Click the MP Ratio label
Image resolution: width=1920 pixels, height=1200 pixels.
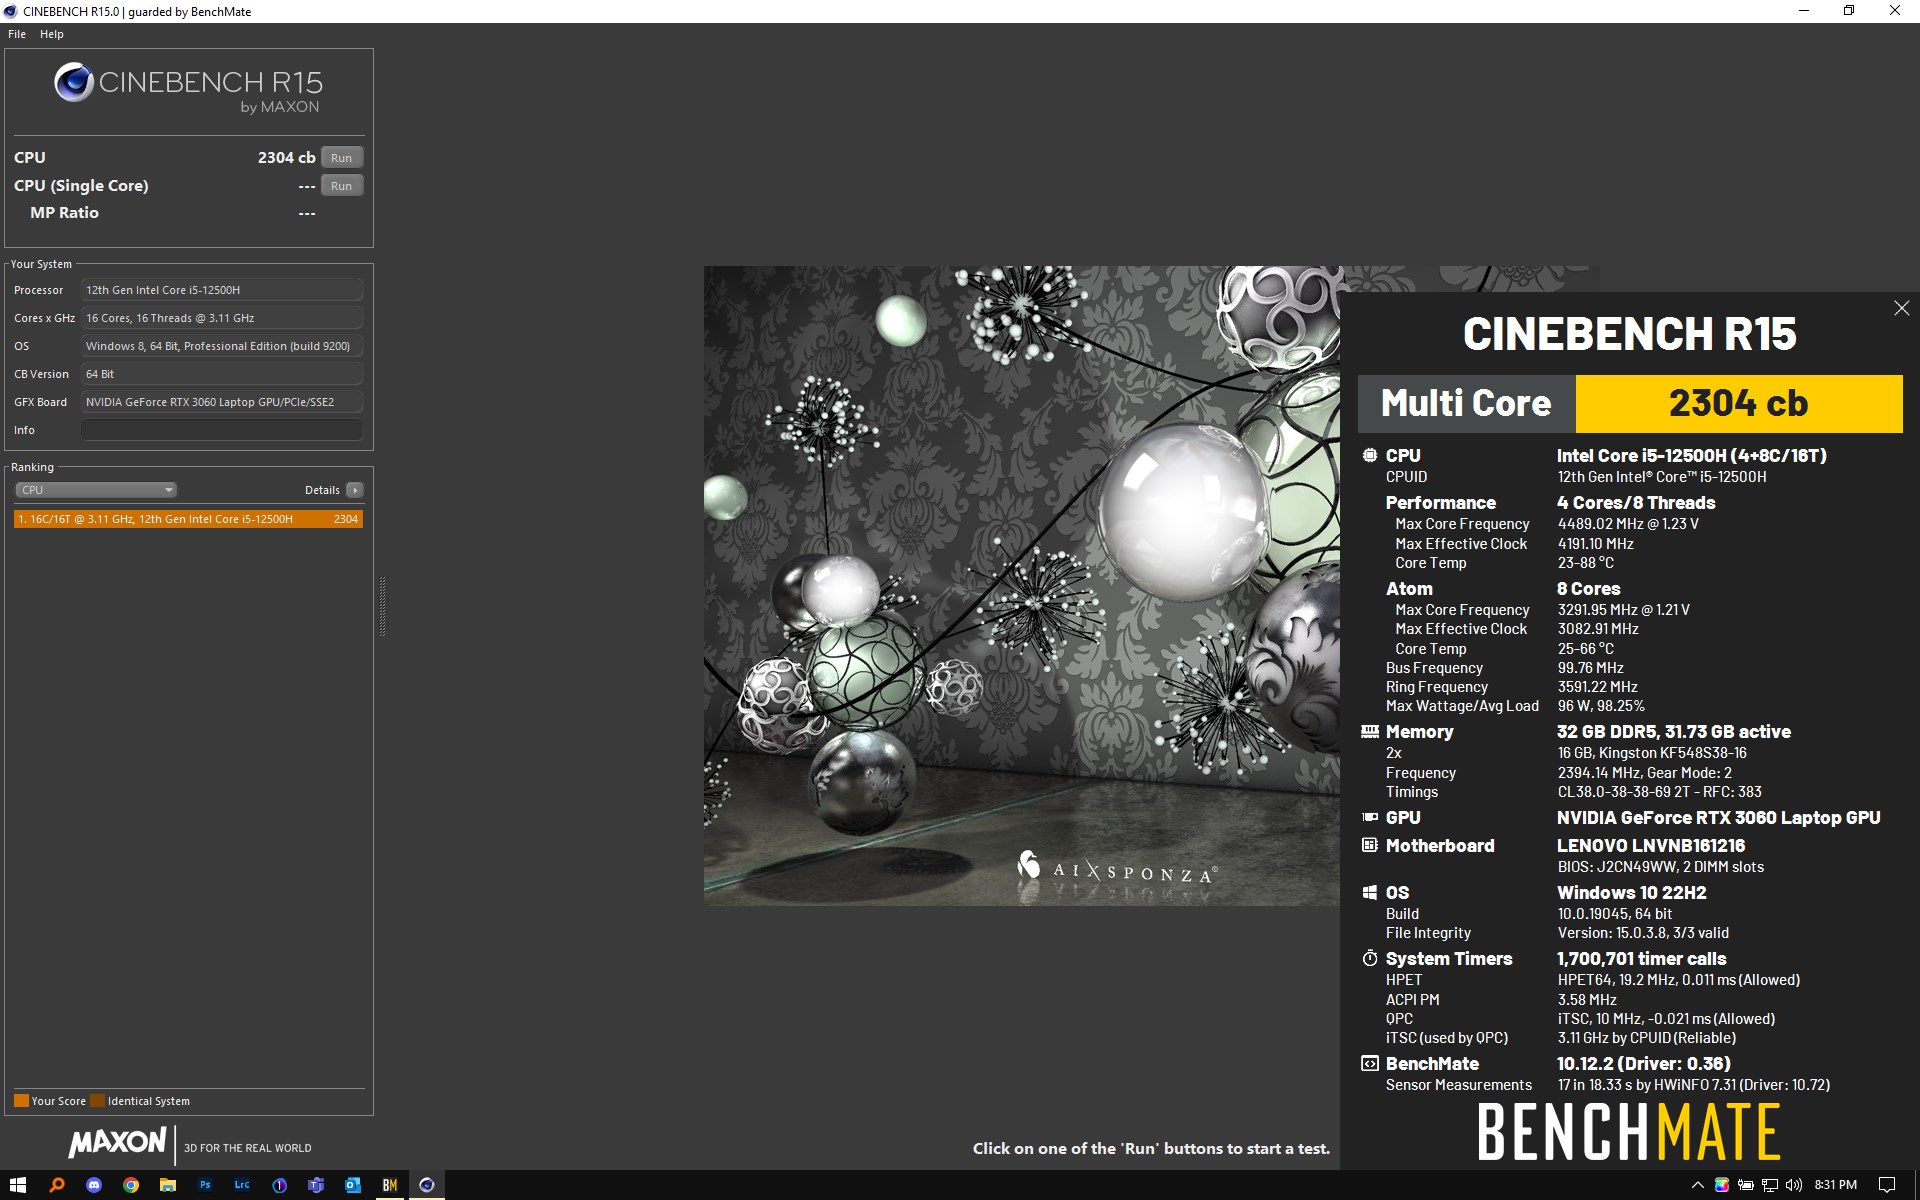(64, 213)
